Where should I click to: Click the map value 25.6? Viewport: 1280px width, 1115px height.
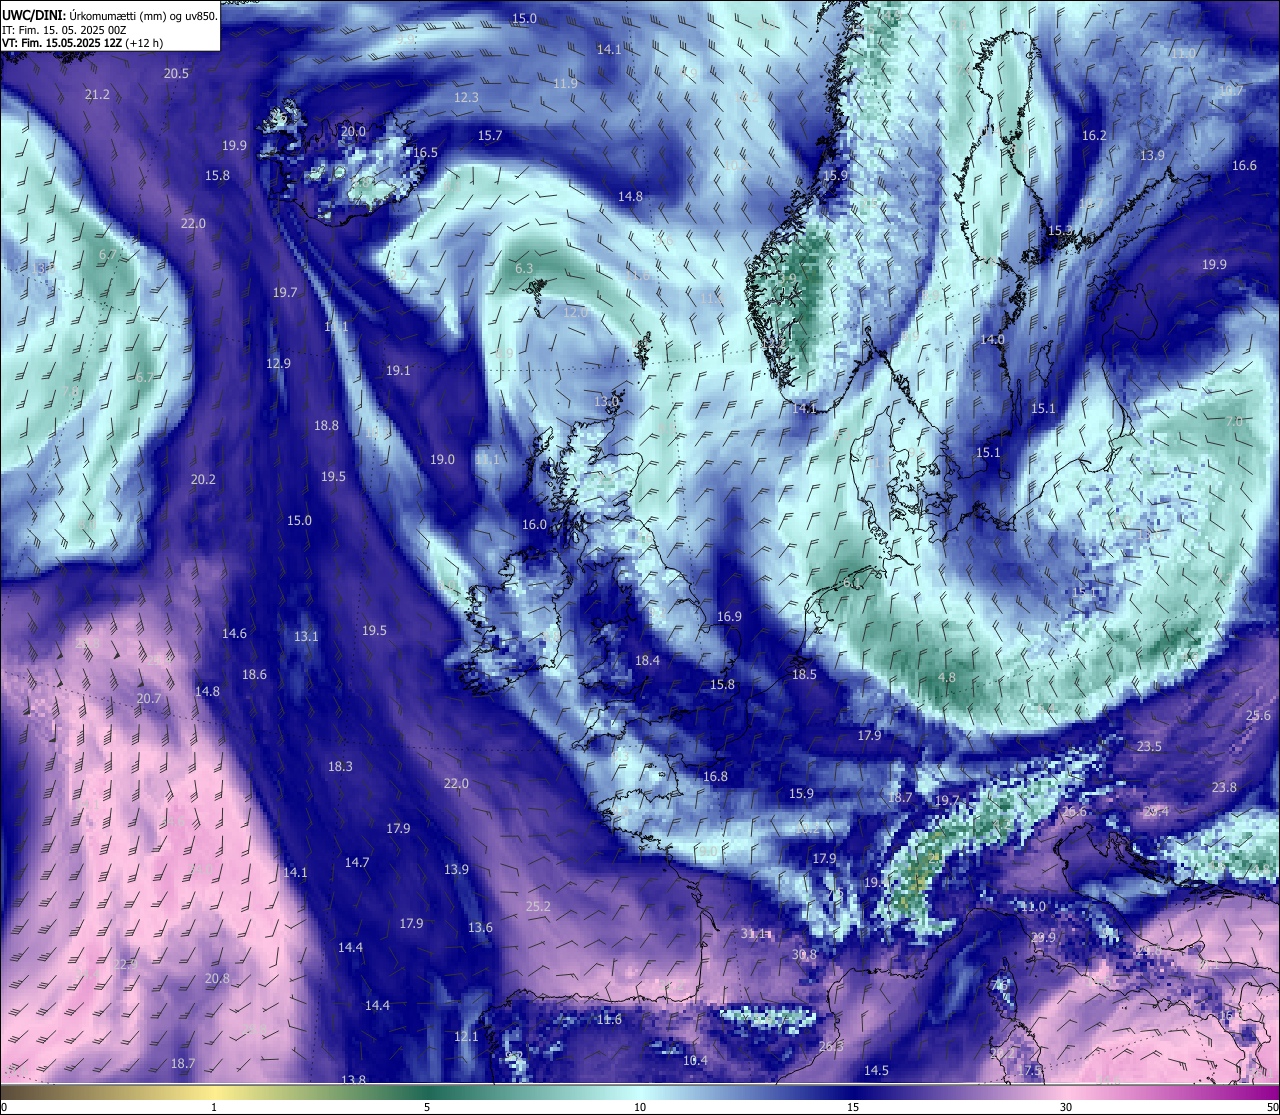coord(1258,715)
